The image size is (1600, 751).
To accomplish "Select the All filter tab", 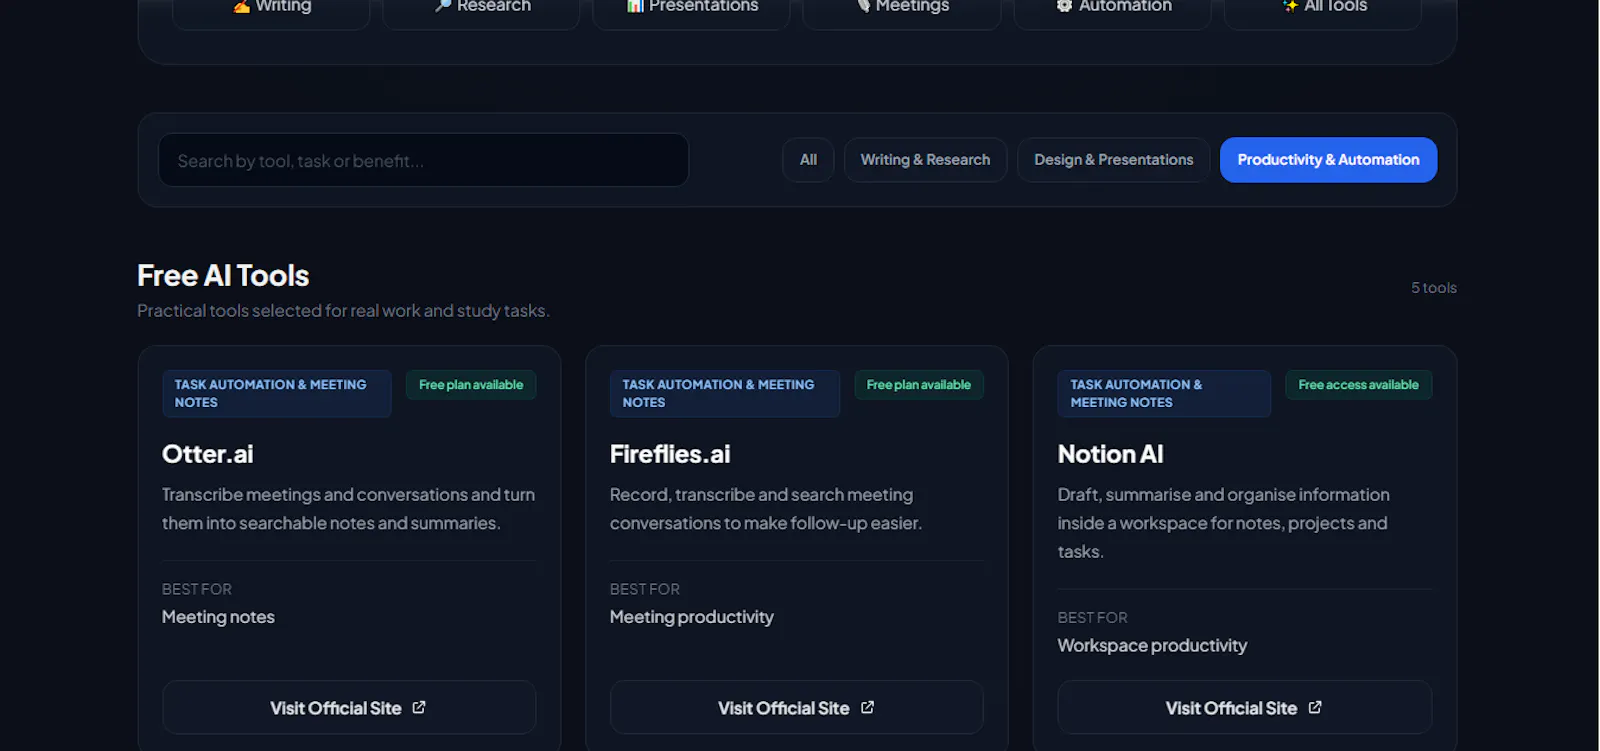I will (x=808, y=160).
